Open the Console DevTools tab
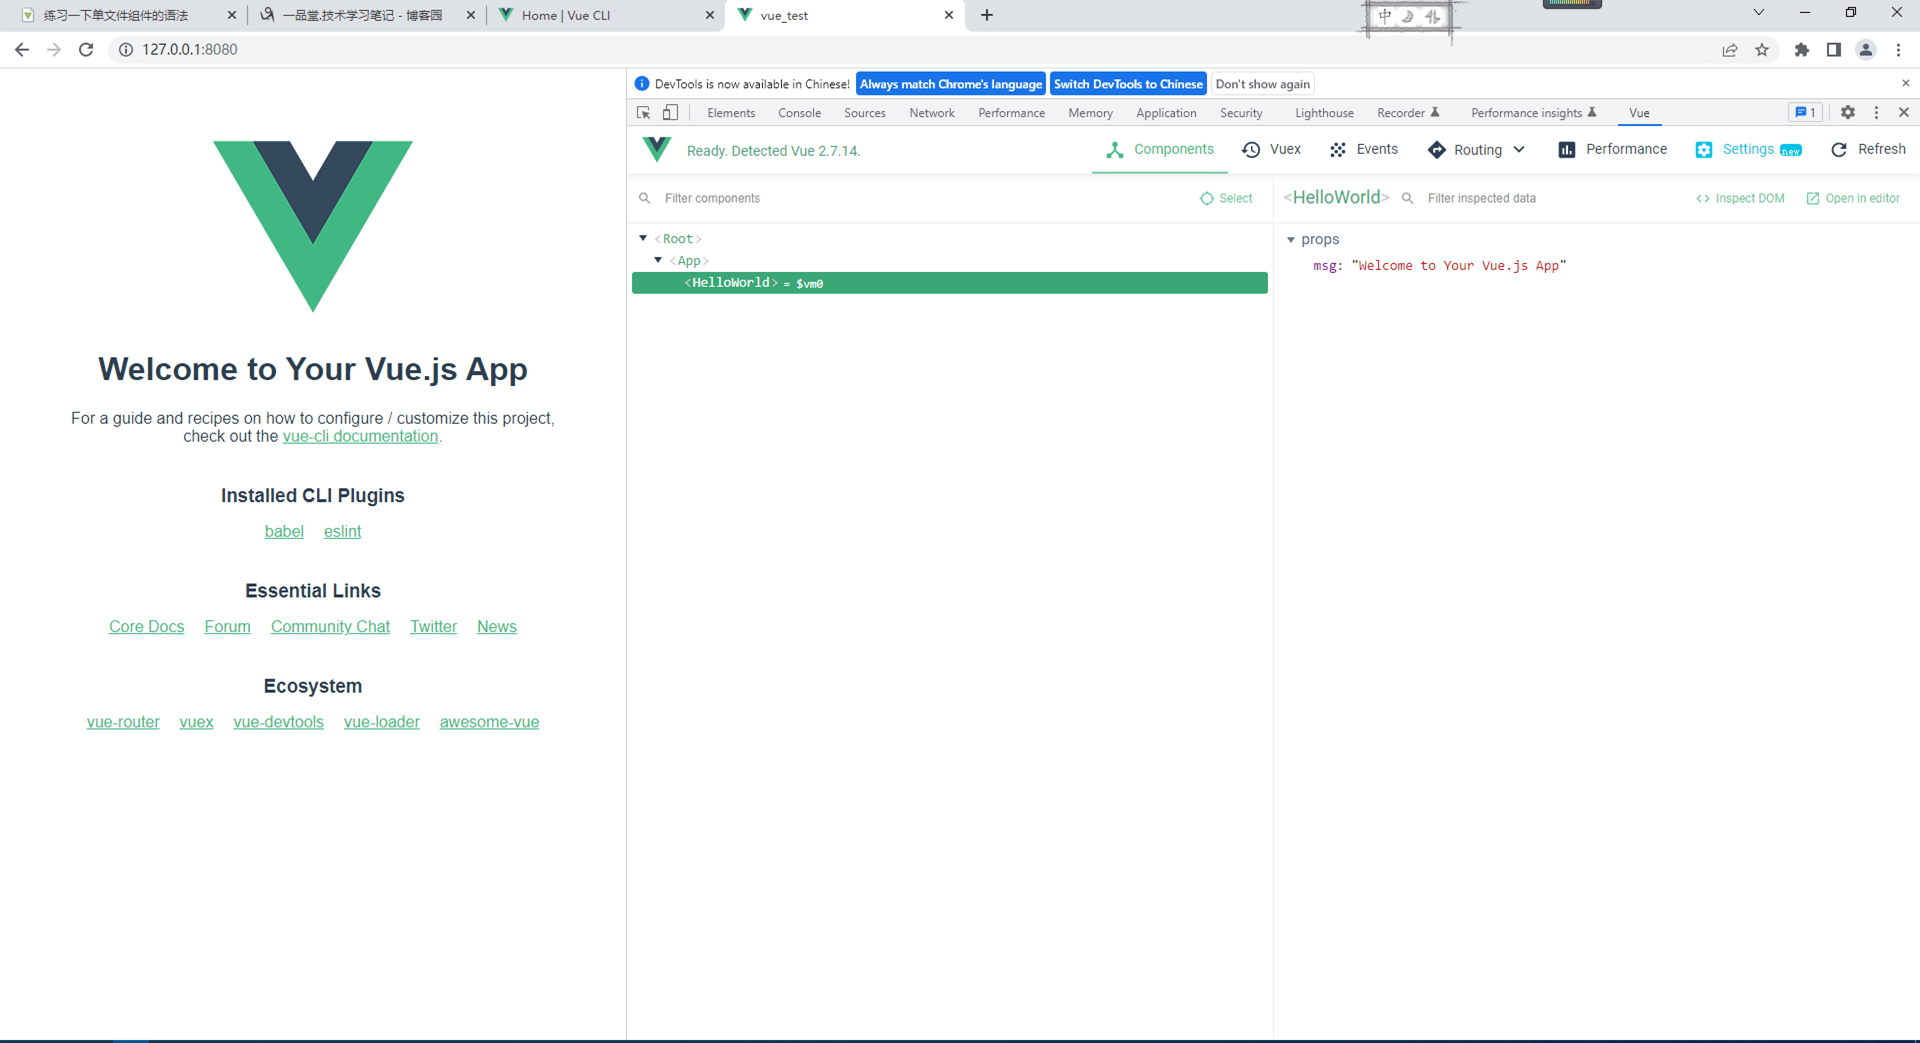The image size is (1920, 1043). click(799, 113)
